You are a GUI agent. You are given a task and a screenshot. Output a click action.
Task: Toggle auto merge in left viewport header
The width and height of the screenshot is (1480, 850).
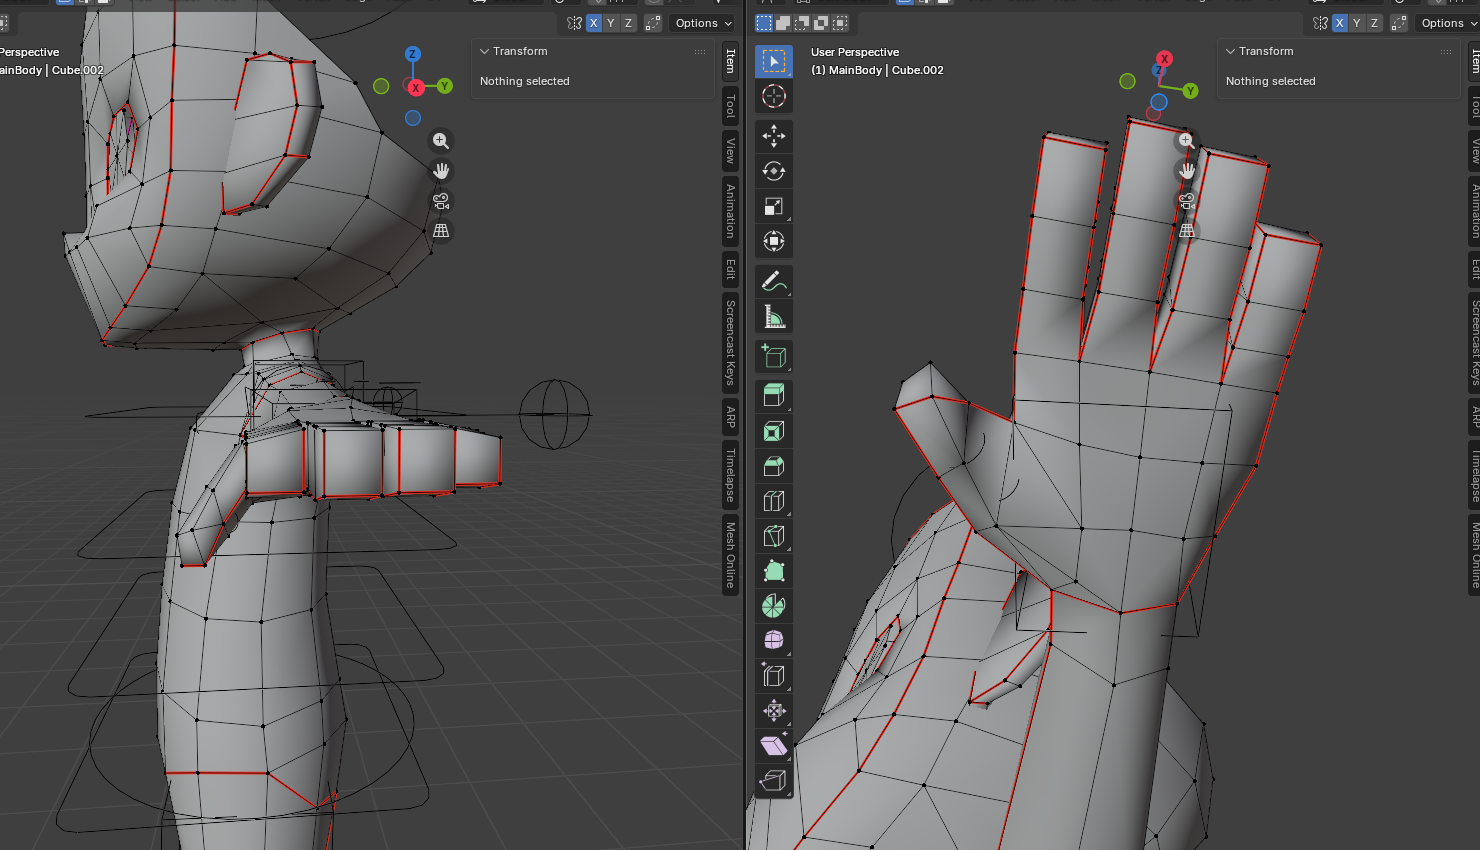tap(653, 23)
